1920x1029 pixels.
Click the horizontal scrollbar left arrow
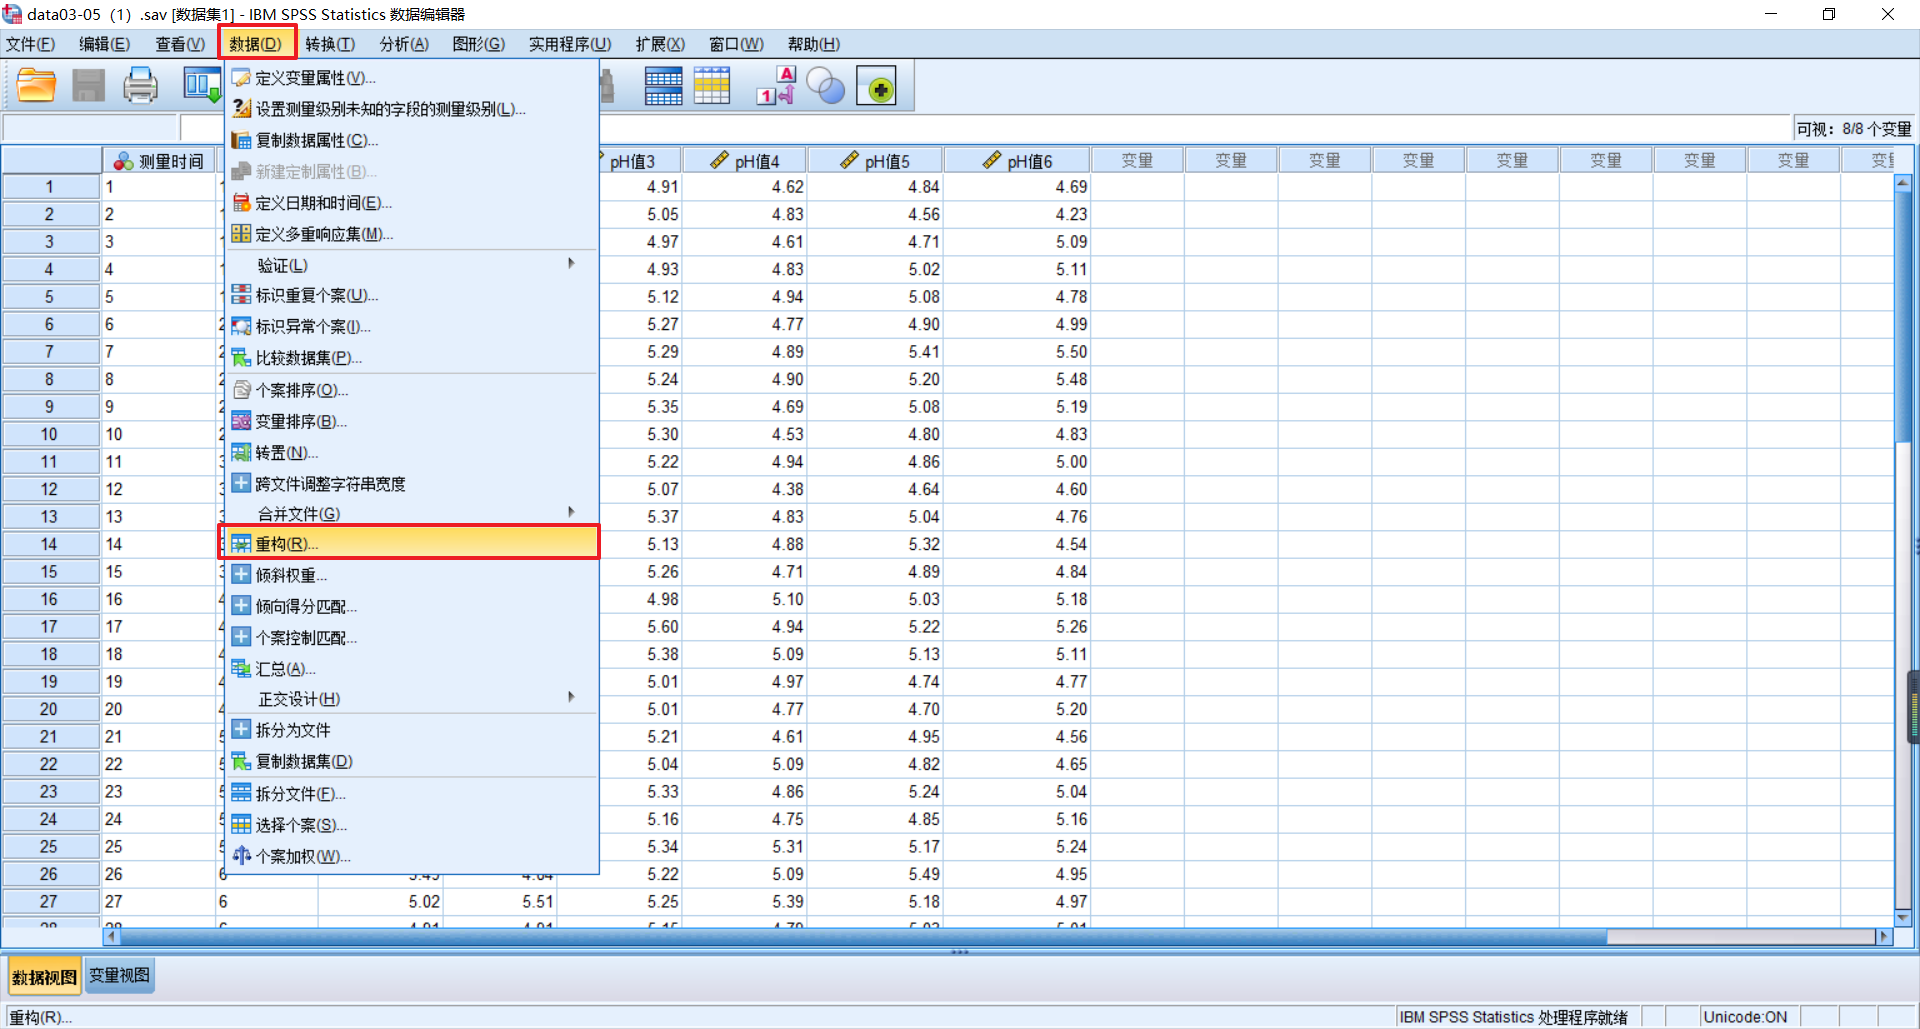pyautogui.click(x=112, y=937)
